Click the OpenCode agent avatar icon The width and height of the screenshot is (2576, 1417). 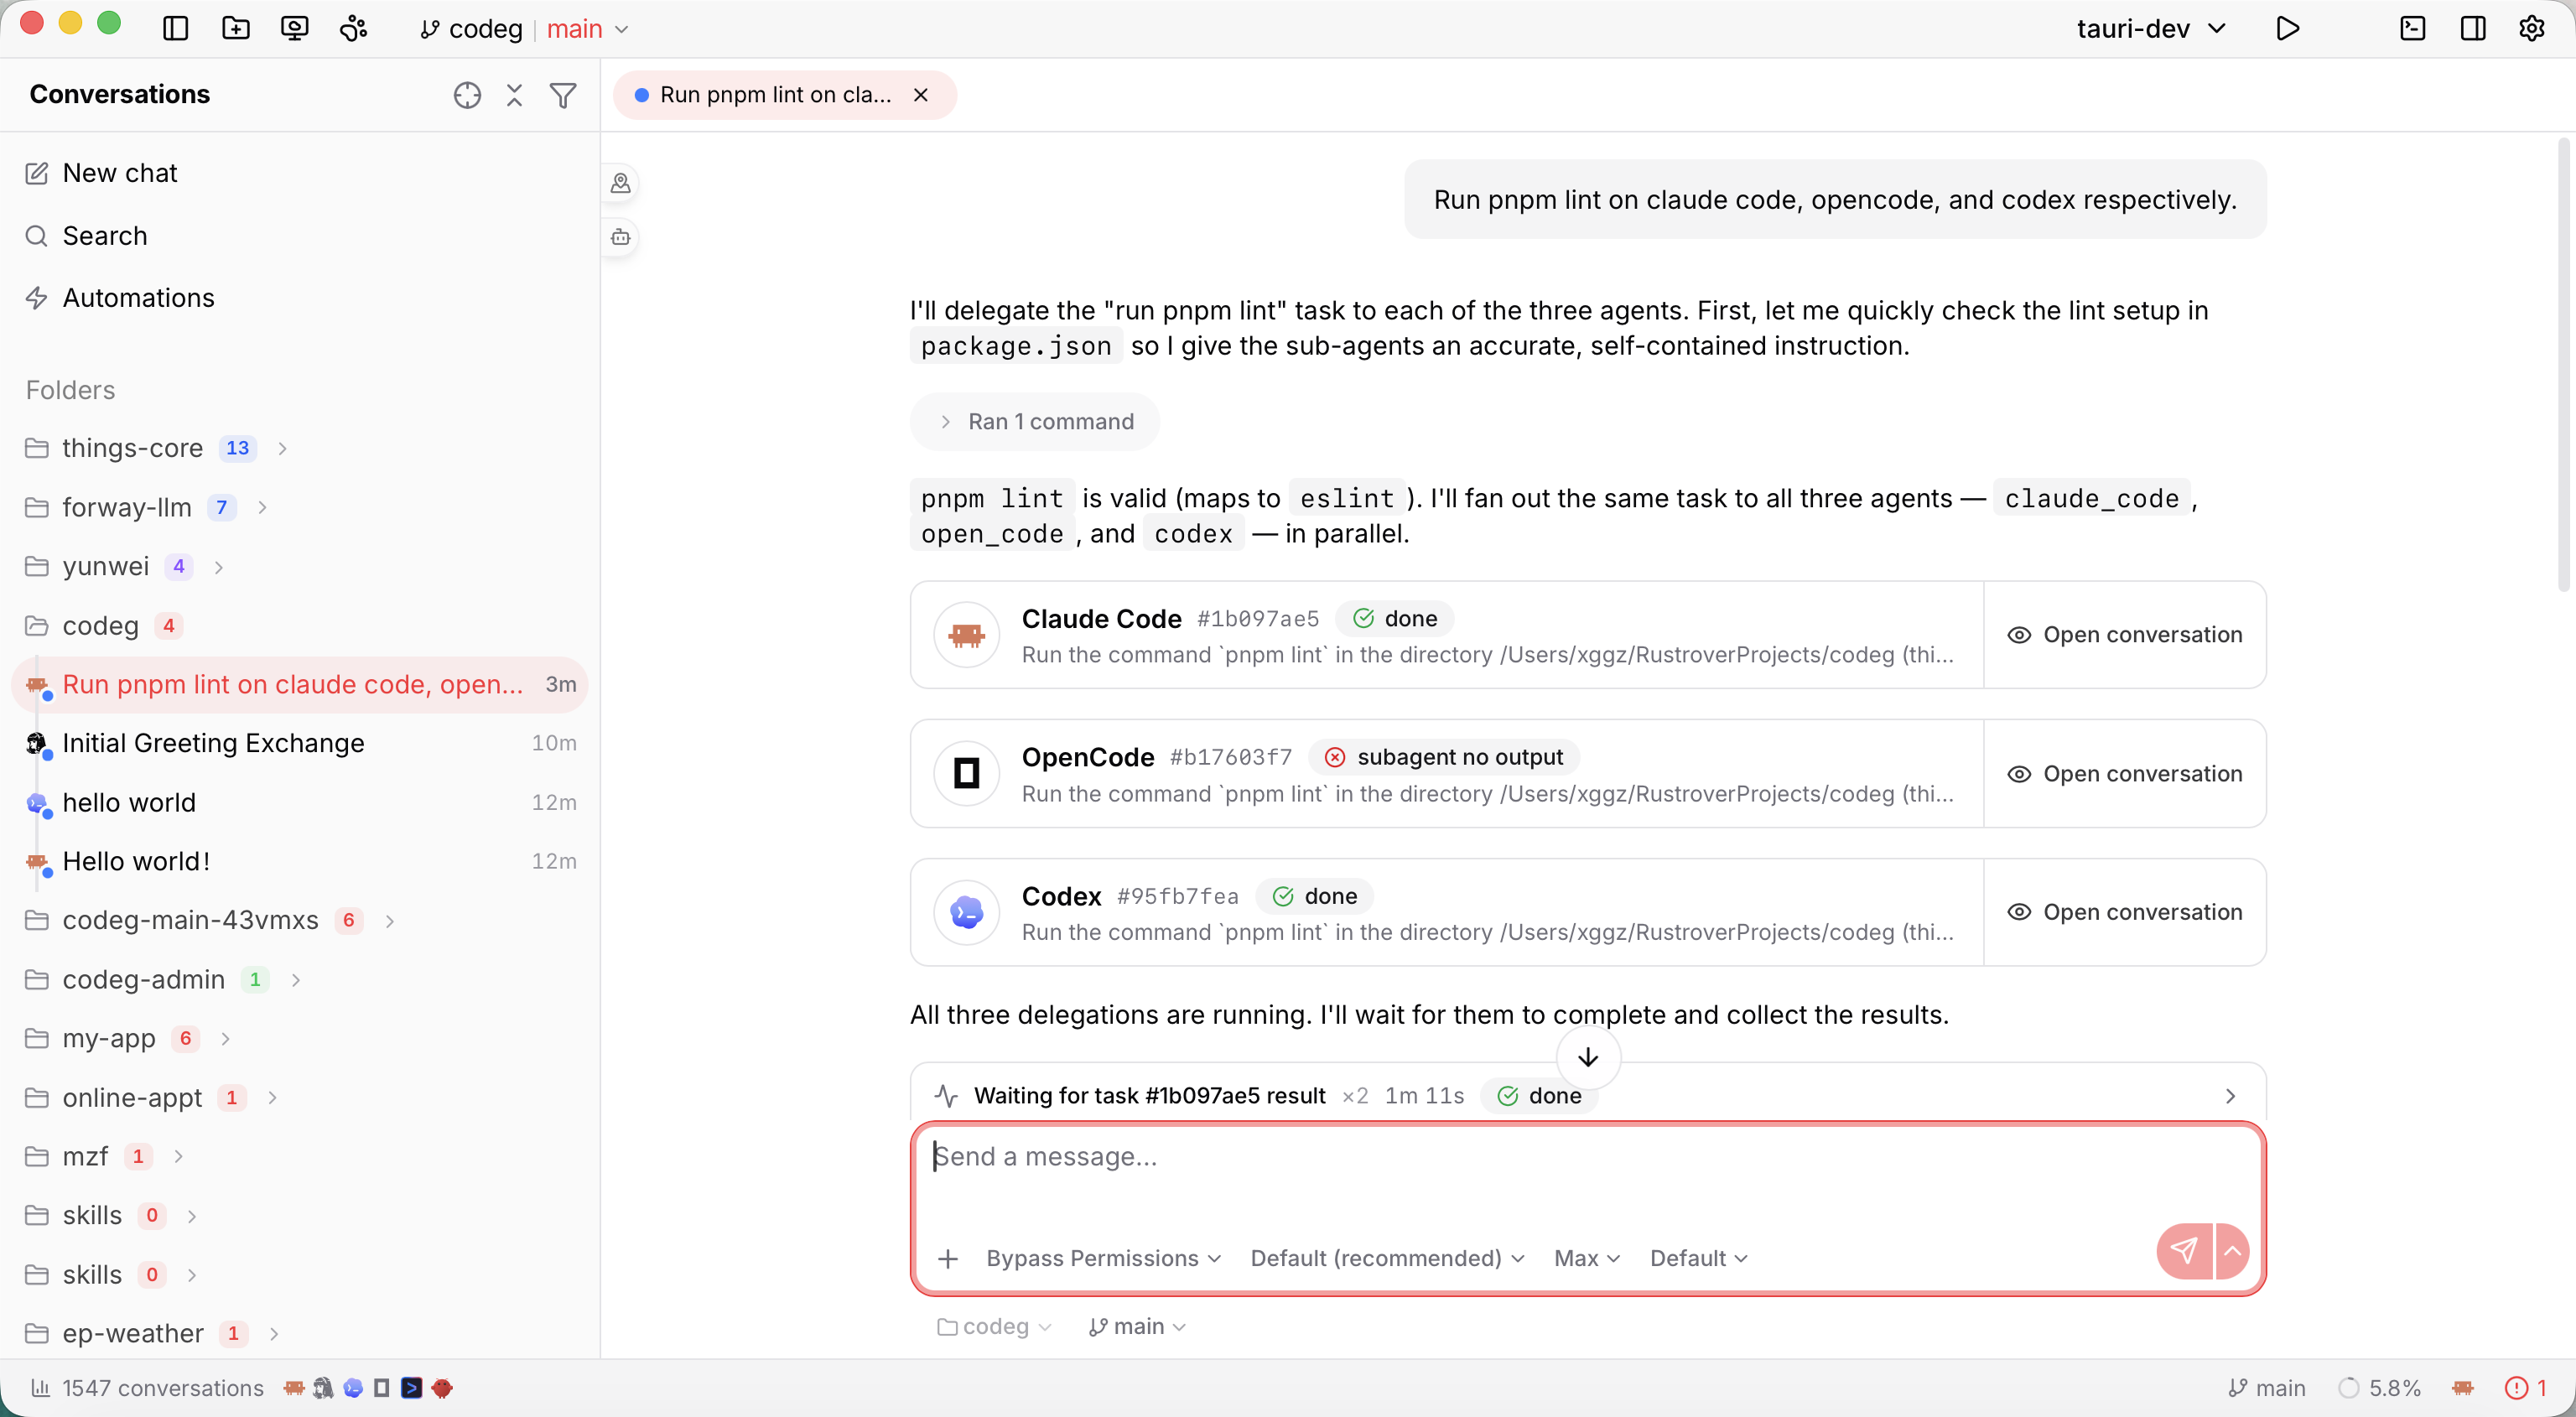pos(966,774)
